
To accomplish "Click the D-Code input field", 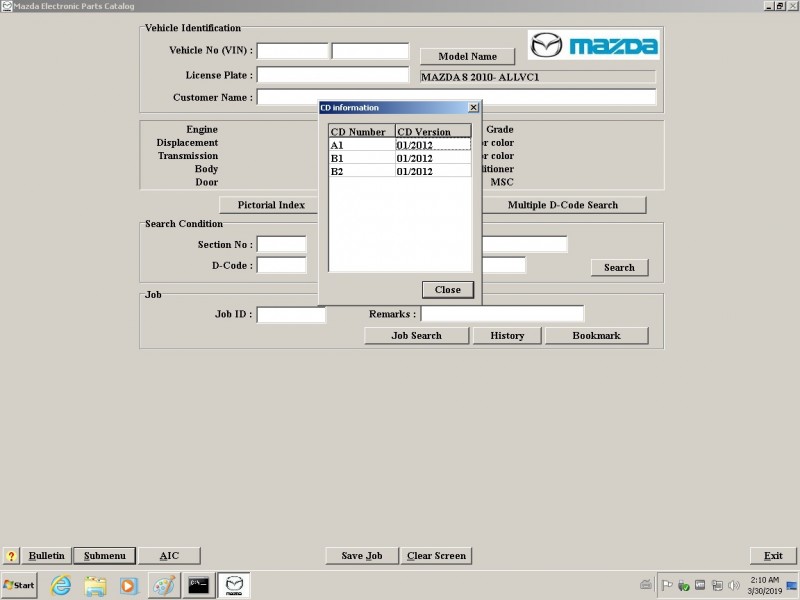I will click(281, 265).
